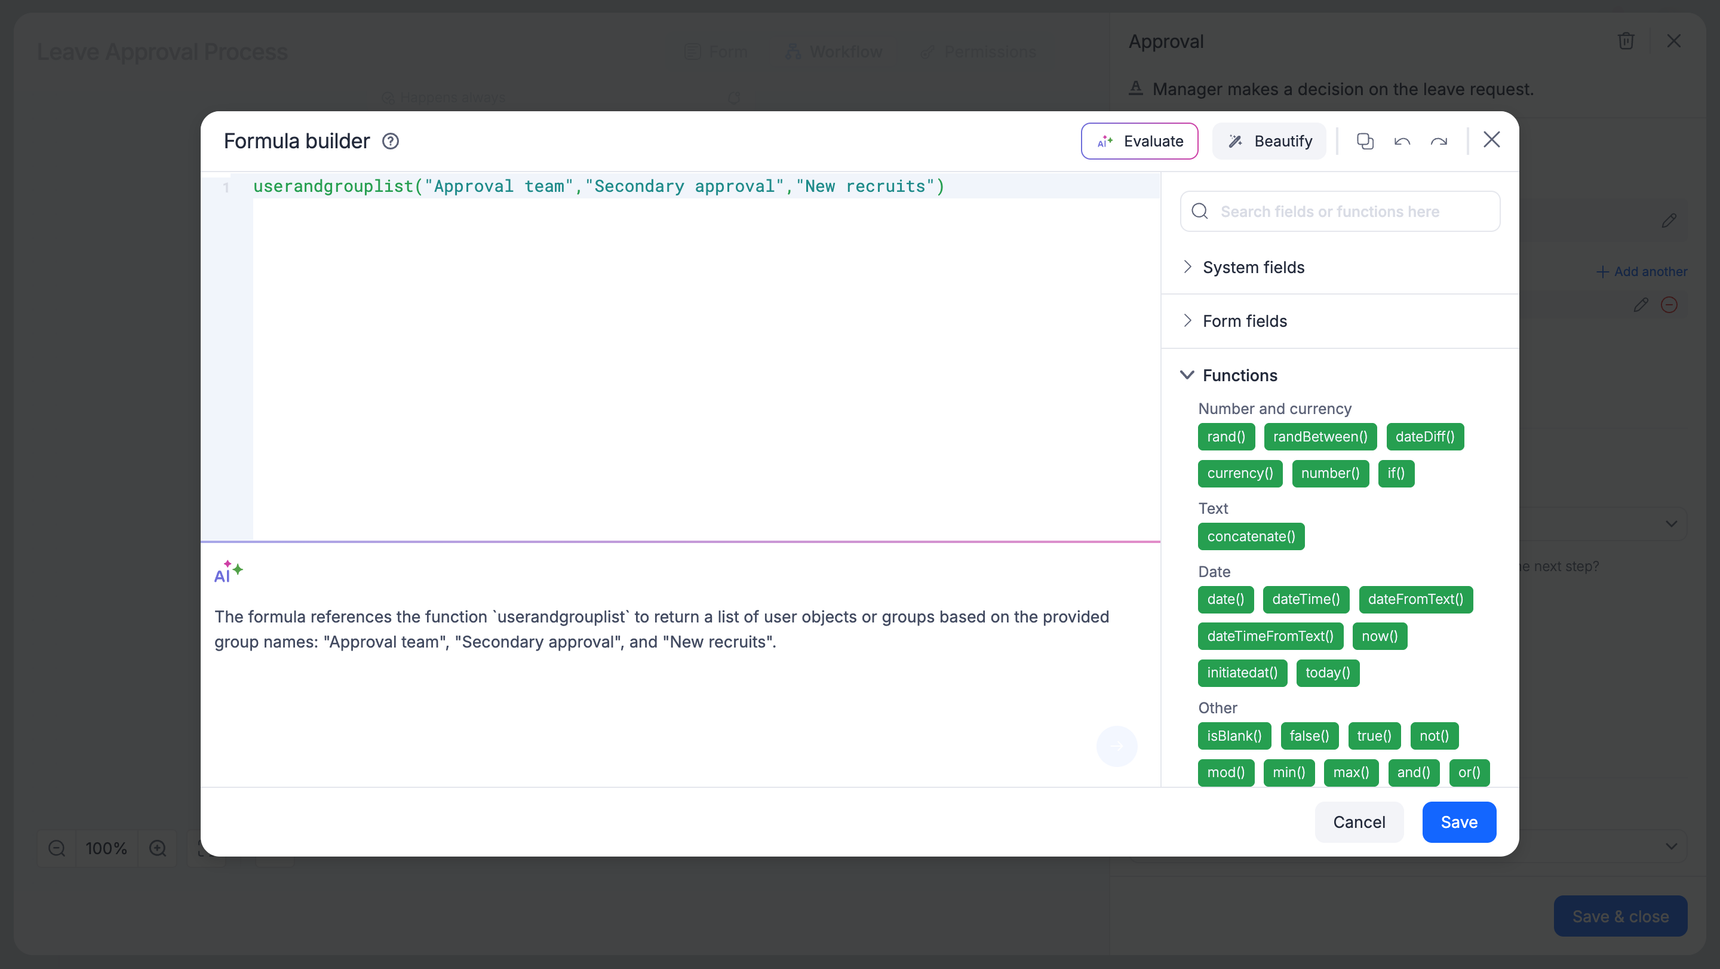Insert the concatenate() function
This screenshot has height=969, width=1720.
1251,537
